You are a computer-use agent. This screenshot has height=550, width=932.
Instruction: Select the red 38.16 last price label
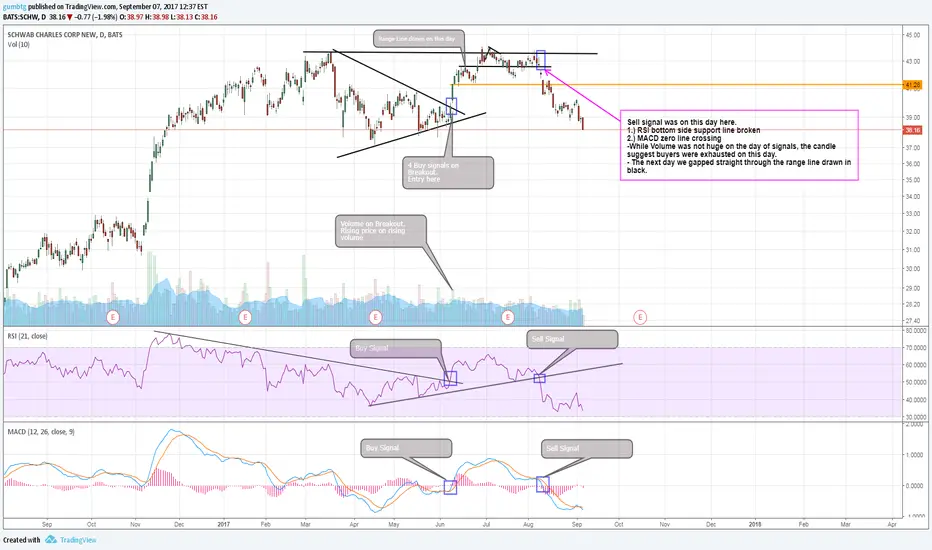[912, 130]
